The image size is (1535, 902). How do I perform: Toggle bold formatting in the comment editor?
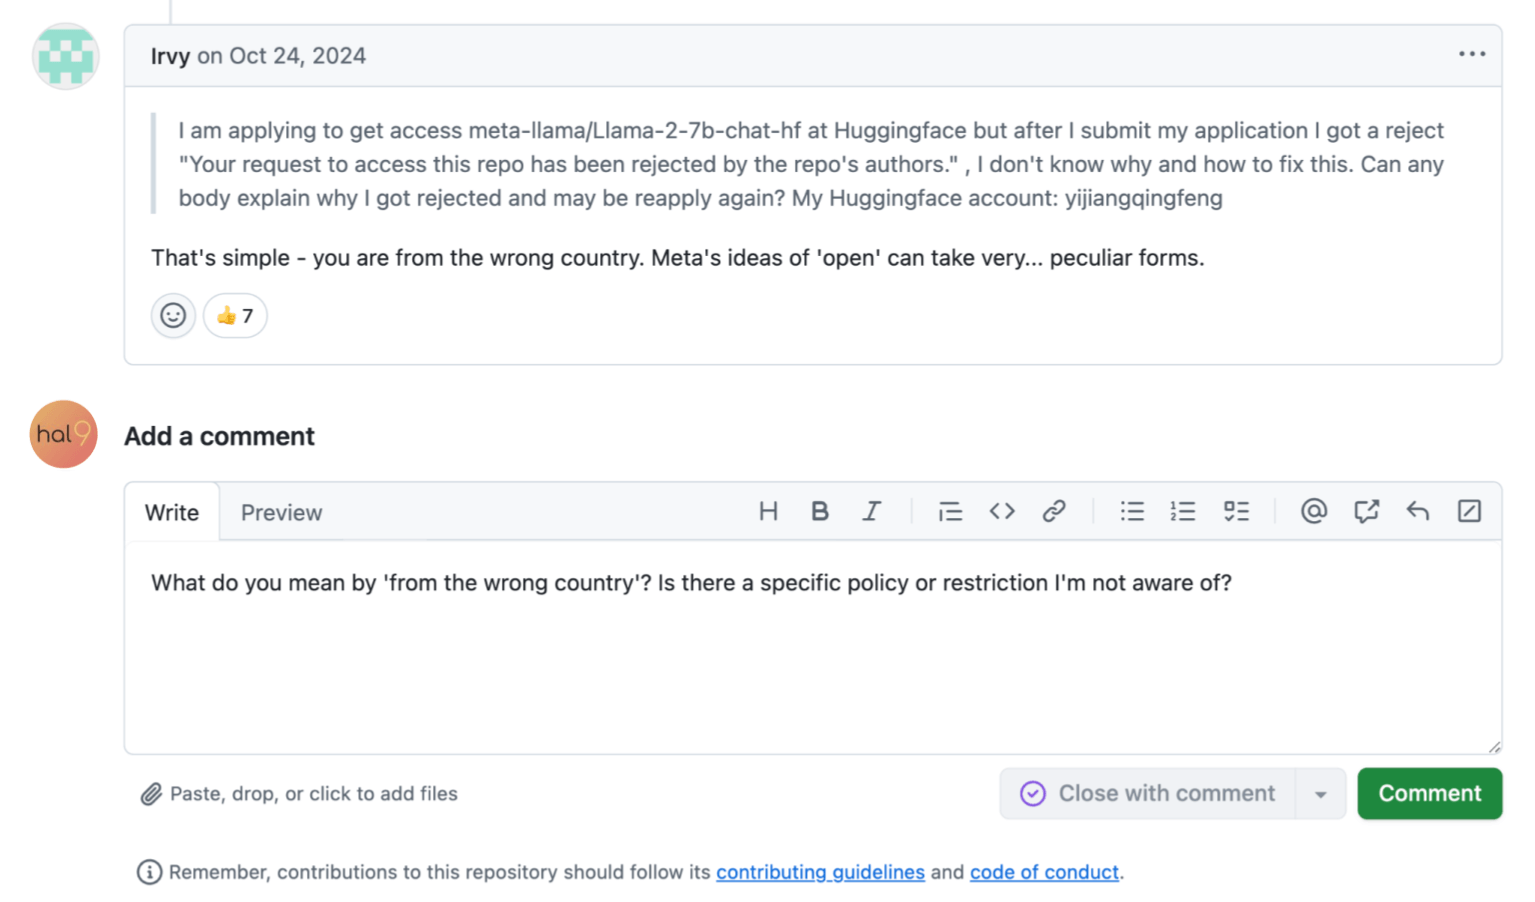[820, 512]
